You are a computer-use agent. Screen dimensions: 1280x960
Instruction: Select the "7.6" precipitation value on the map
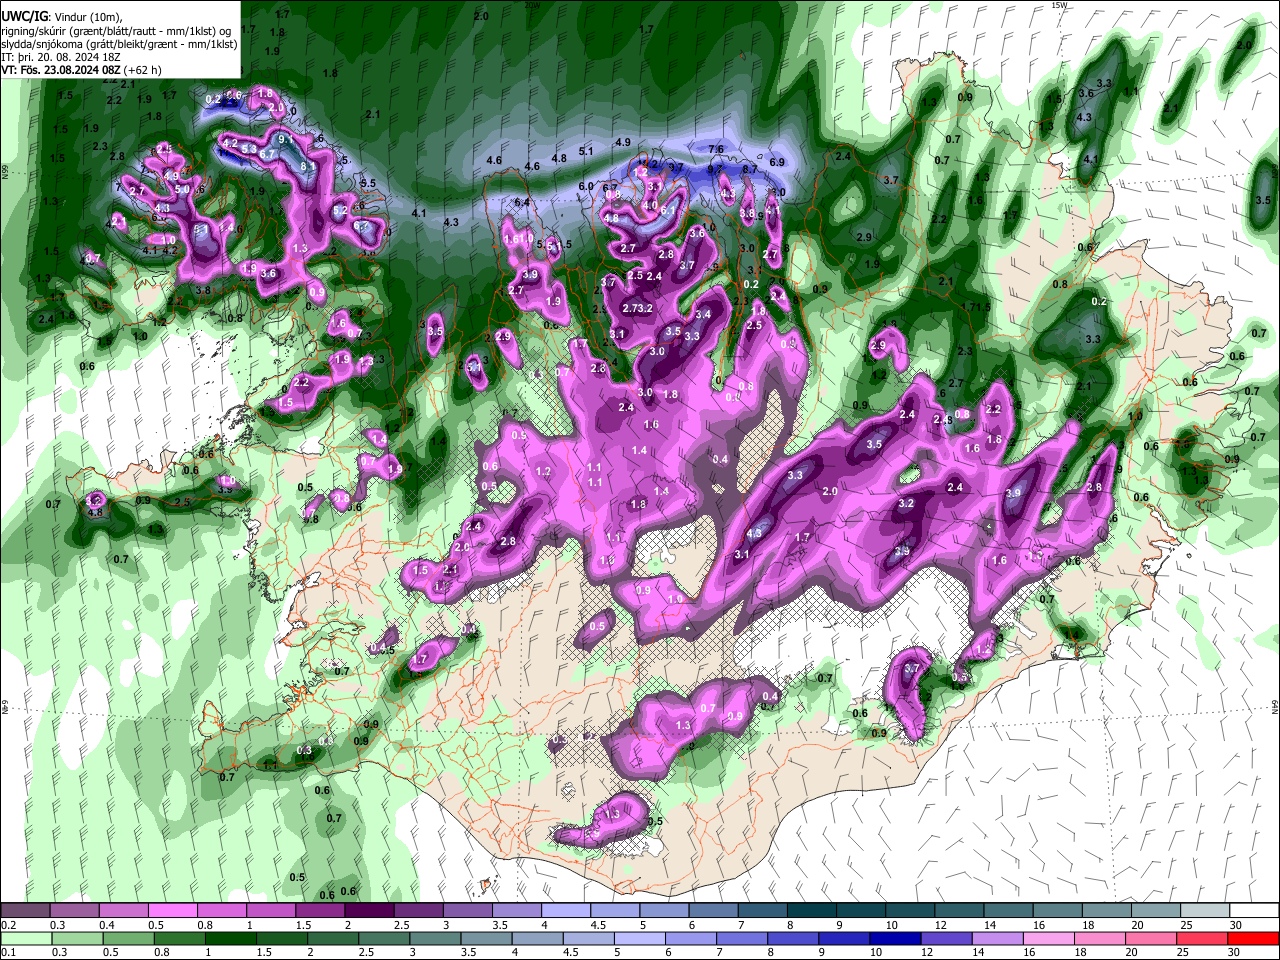(x=716, y=149)
